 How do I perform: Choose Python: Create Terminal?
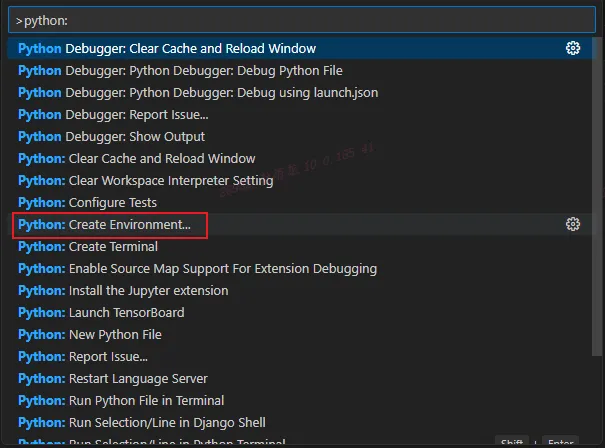coord(299,247)
